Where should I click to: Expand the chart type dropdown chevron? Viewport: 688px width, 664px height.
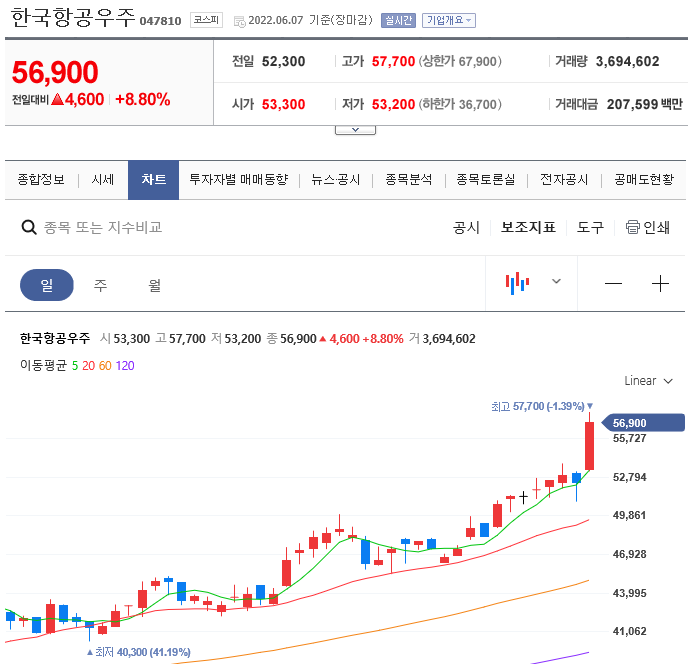[x=556, y=281]
